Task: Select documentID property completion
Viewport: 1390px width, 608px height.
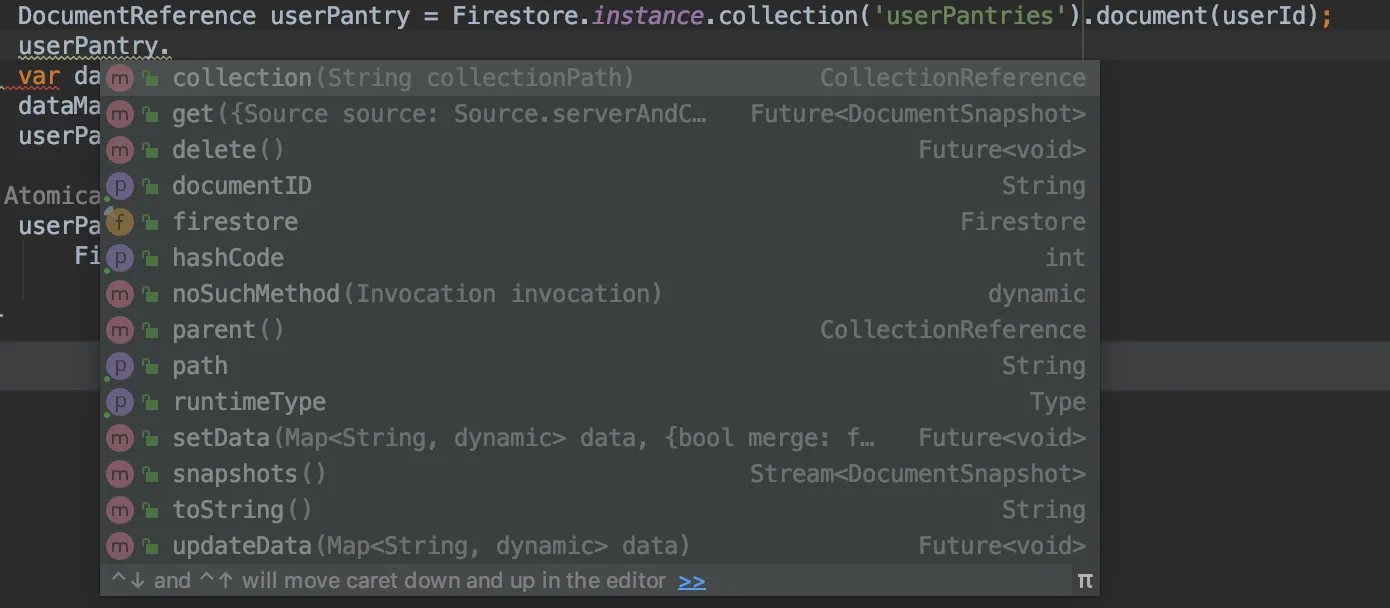Action: coord(600,186)
